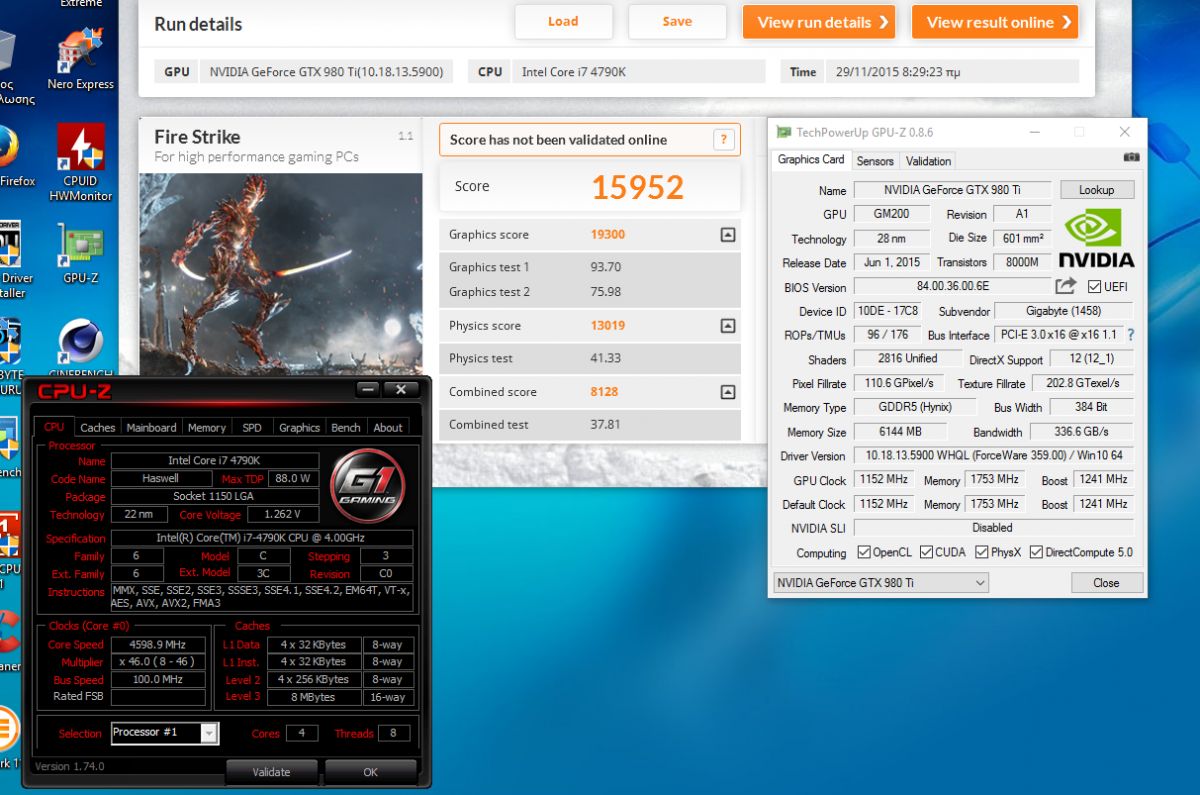The height and width of the screenshot is (795, 1200).
Task: Click the Core Voltage value 1.262 V
Action: pos(282,515)
